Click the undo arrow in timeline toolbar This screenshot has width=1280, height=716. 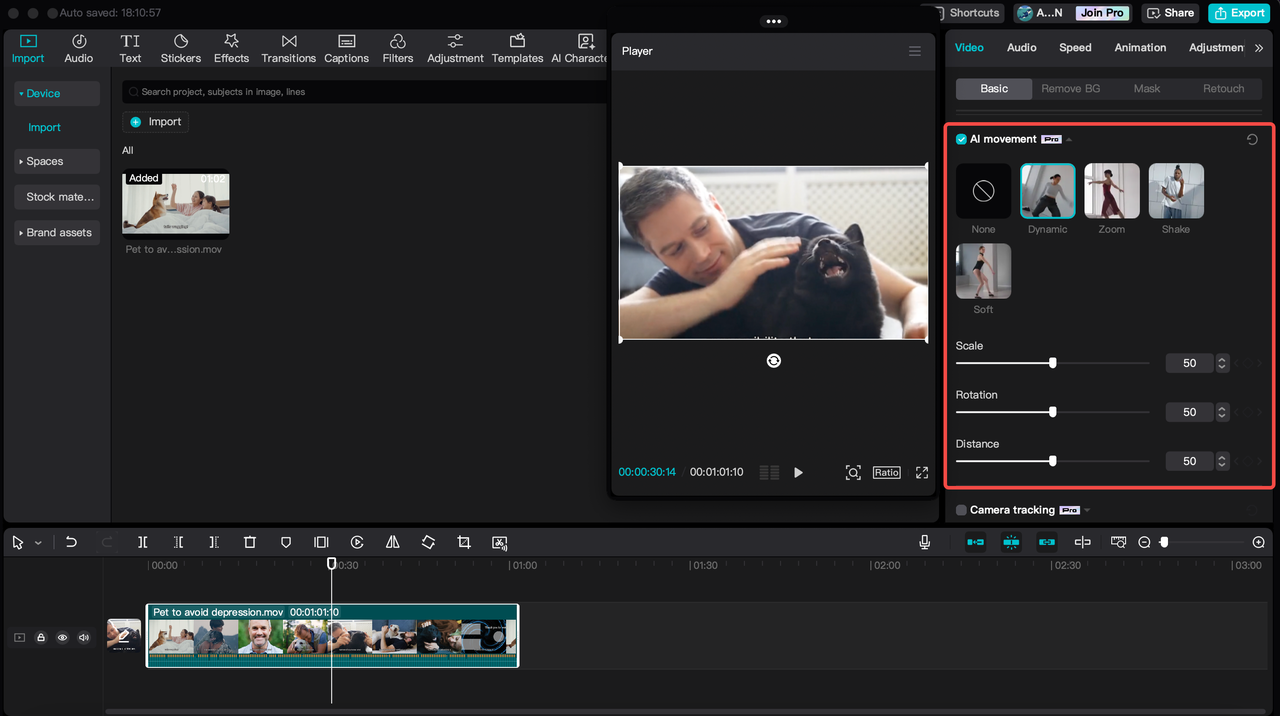[x=71, y=542]
